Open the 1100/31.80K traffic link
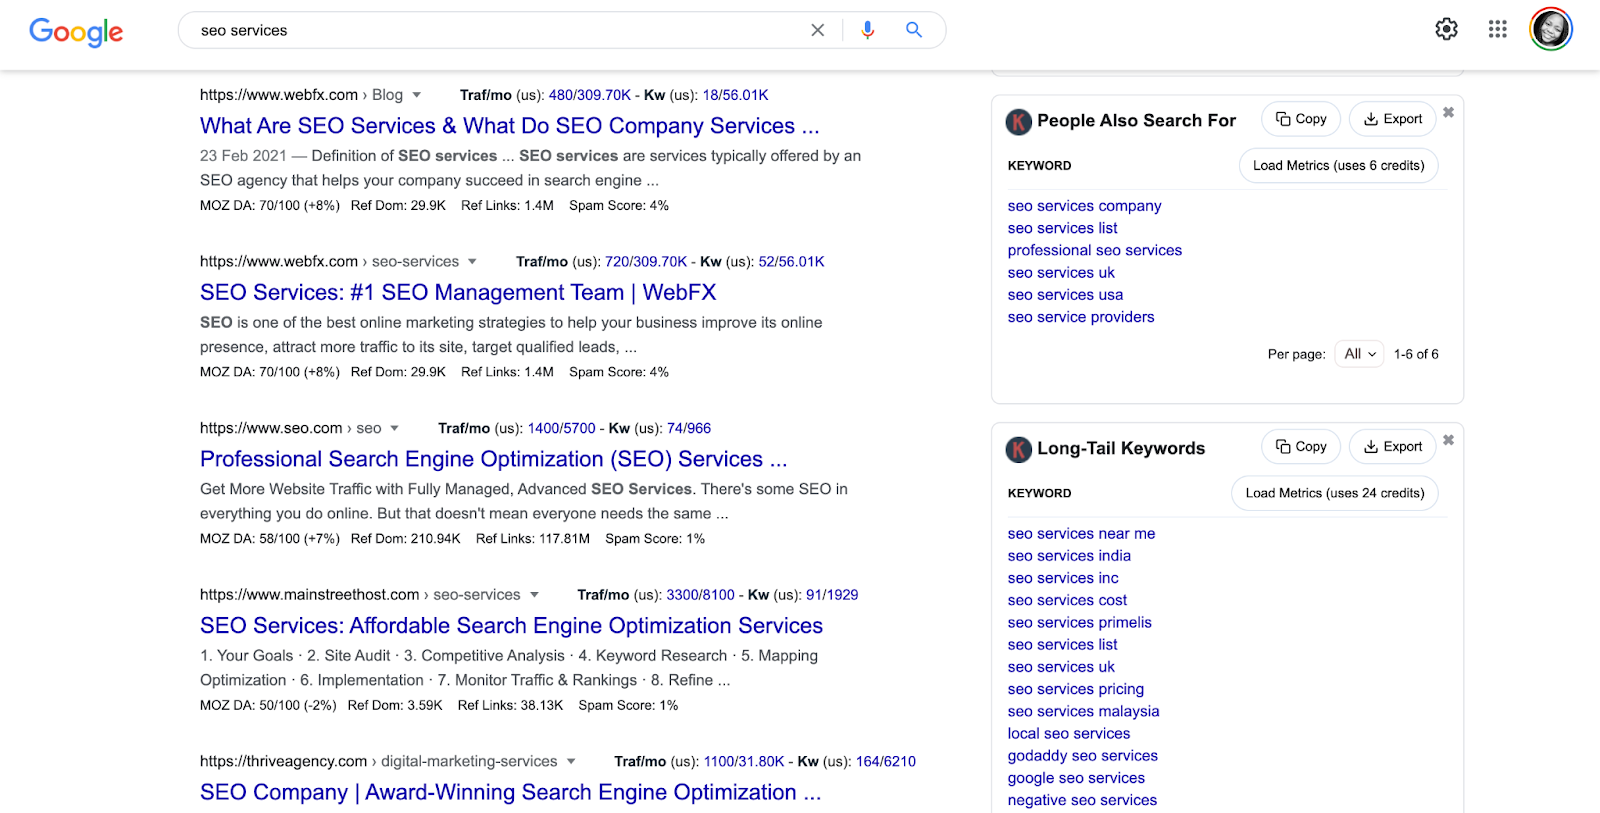 [x=744, y=761]
